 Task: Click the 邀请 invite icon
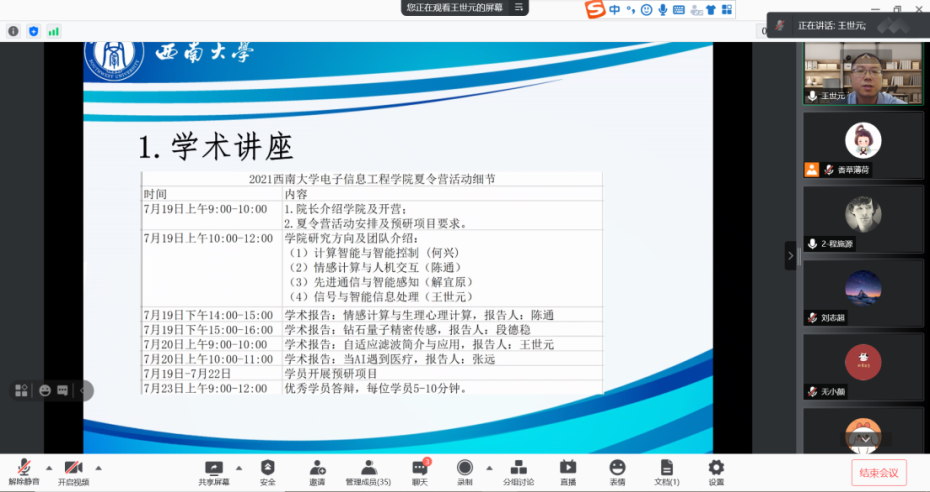pyautogui.click(x=317, y=471)
